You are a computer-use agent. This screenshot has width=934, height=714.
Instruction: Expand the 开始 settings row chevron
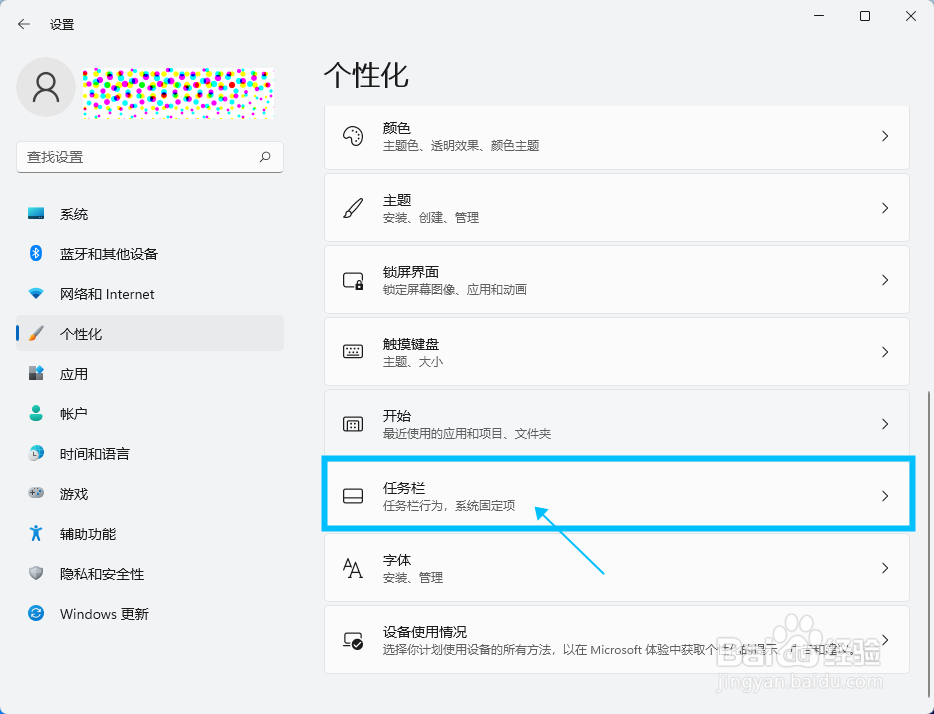pyautogui.click(x=884, y=423)
